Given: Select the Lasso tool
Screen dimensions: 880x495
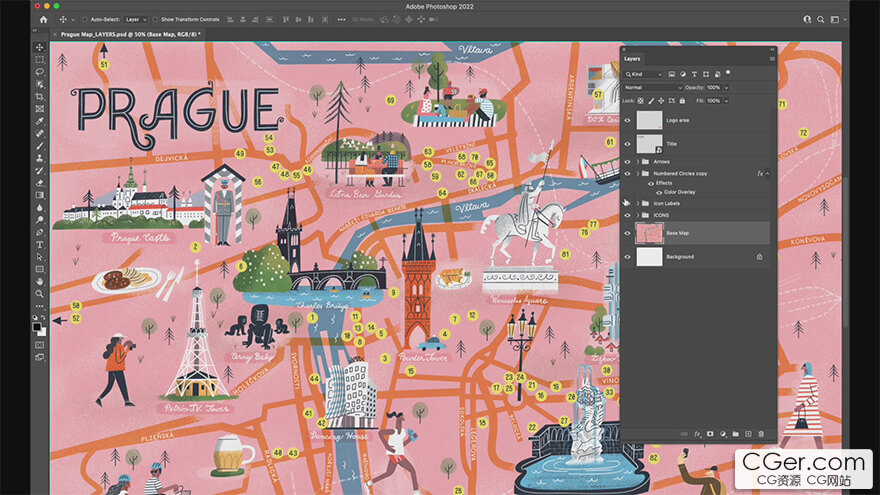Looking at the screenshot, I should 39,72.
